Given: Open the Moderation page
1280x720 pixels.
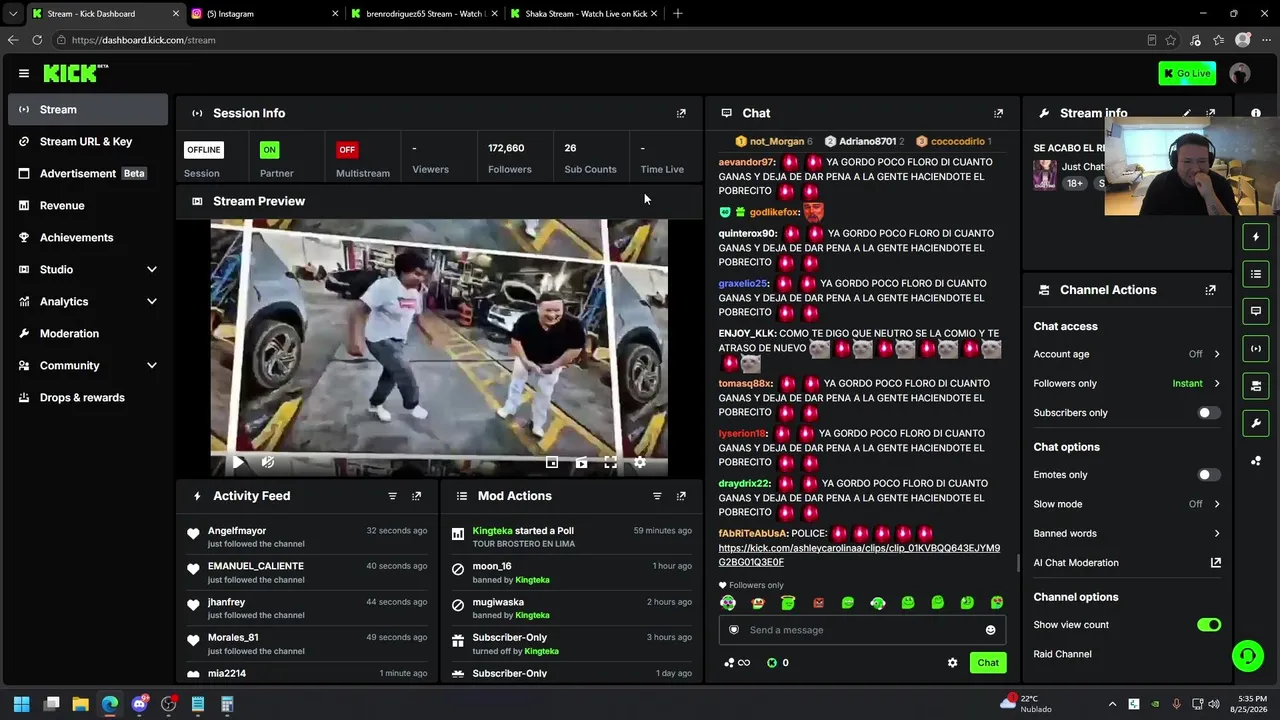Looking at the screenshot, I should point(88,334).
